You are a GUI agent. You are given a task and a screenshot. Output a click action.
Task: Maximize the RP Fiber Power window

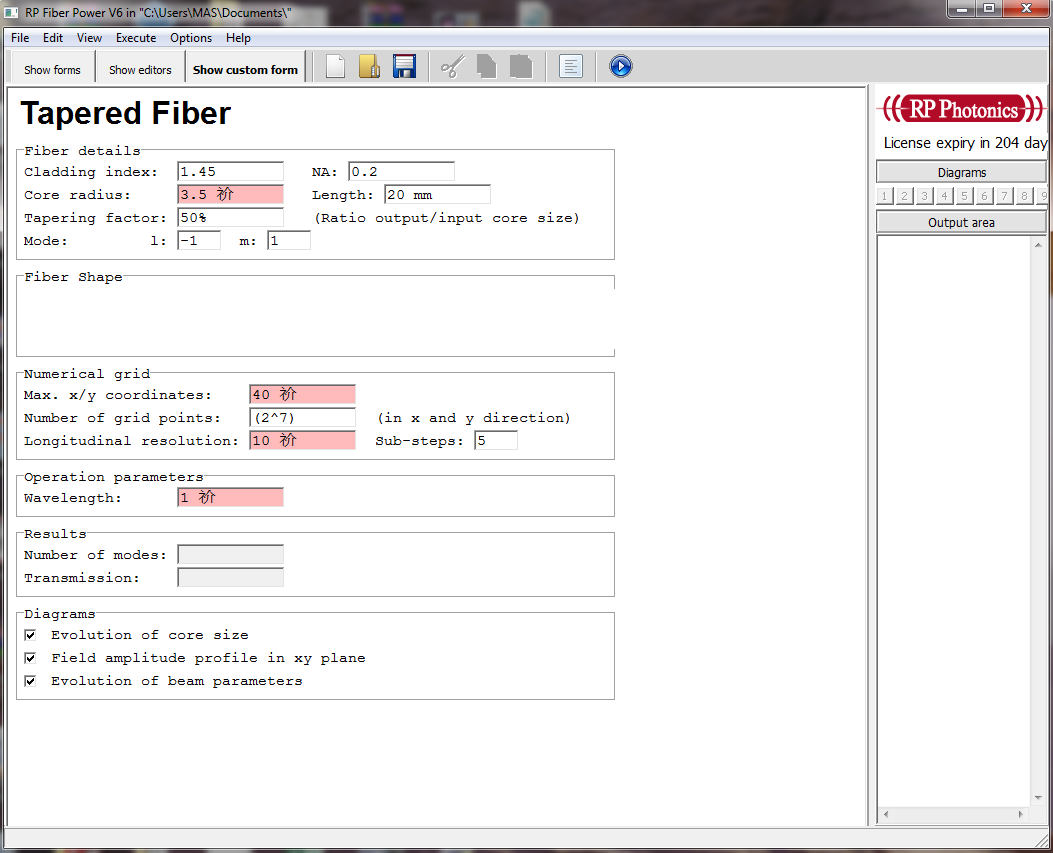coord(989,9)
